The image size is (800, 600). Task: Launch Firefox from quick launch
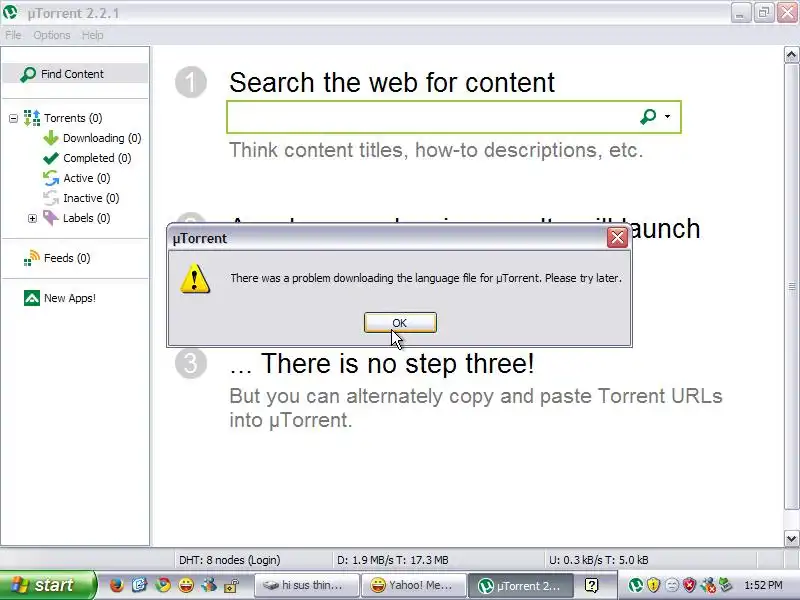pyautogui.click(x=116, y=585)
